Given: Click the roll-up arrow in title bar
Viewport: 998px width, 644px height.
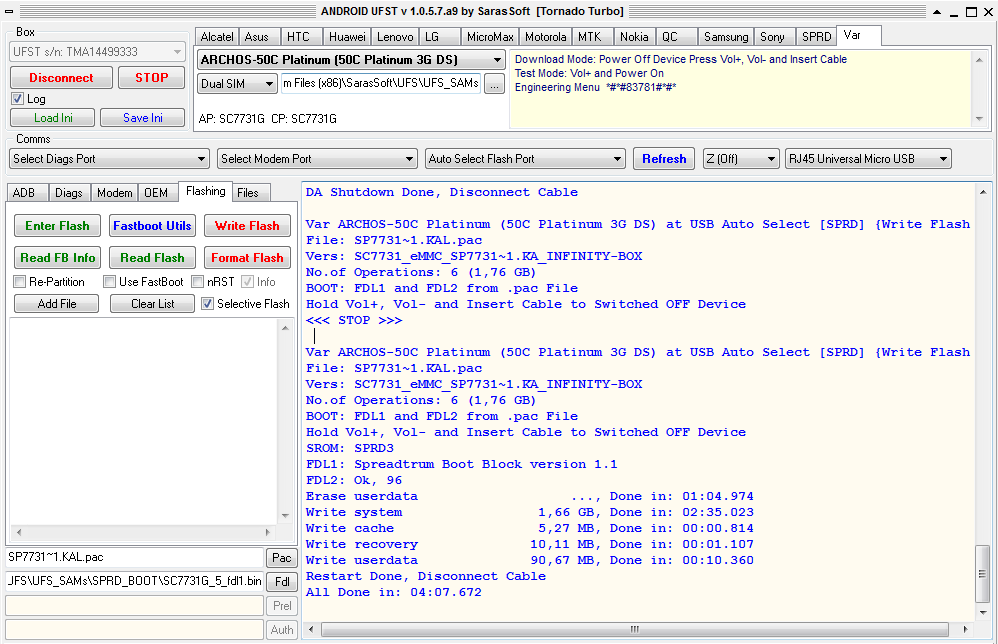Looking at the screenshot, I should [x=938, y=11].
